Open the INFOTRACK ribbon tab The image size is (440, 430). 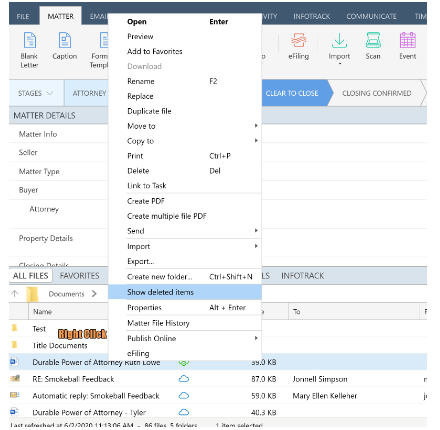point(311,16)
